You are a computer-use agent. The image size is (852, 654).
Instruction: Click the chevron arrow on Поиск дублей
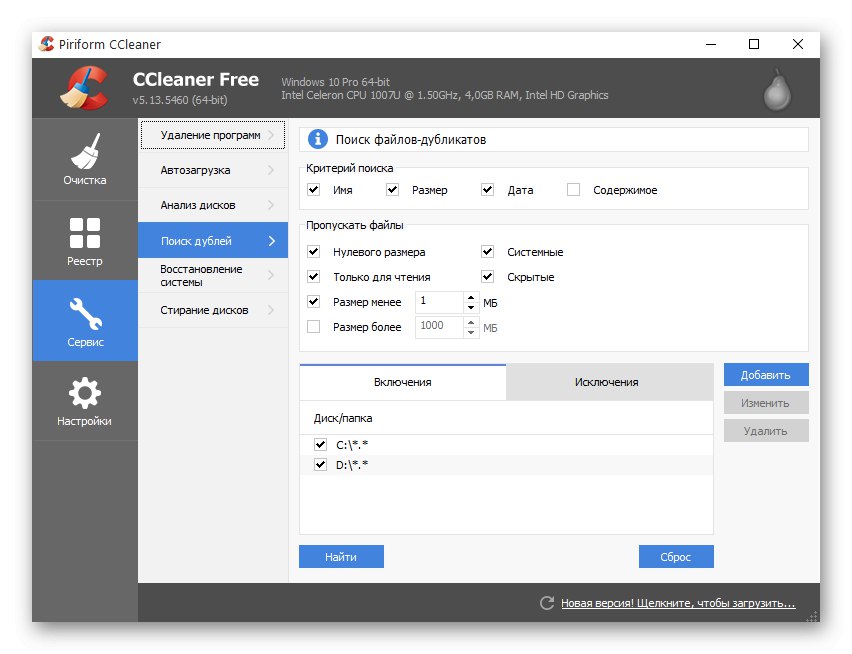[x=272, y=241]
